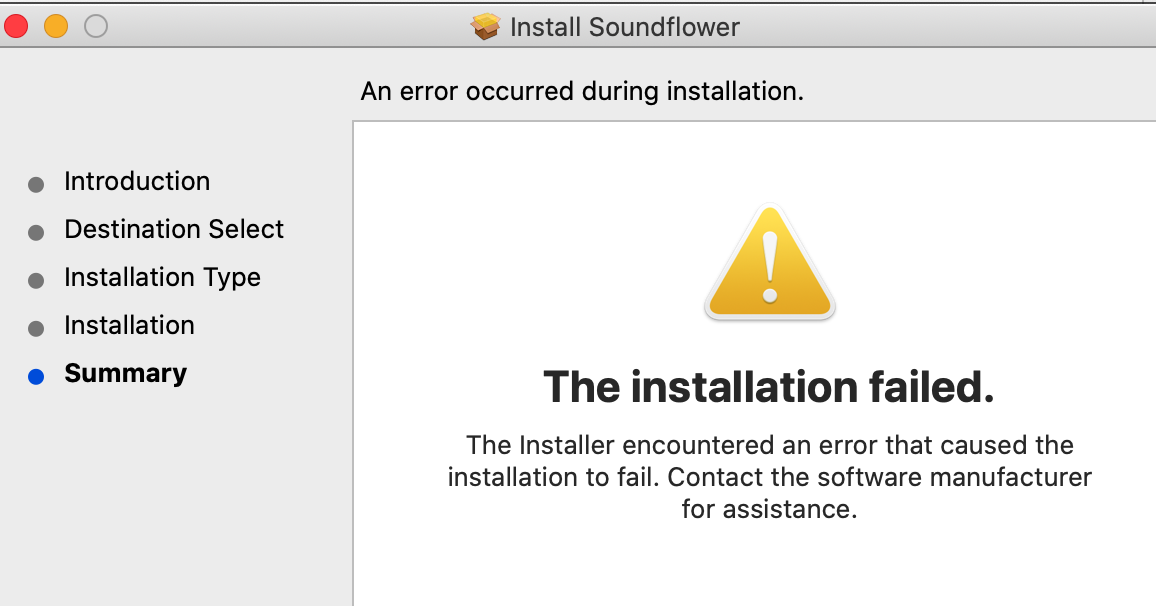1156x606 pixels.
Task: Click the 'An error occurred during installation' header
Action: (x=582, y=92)
